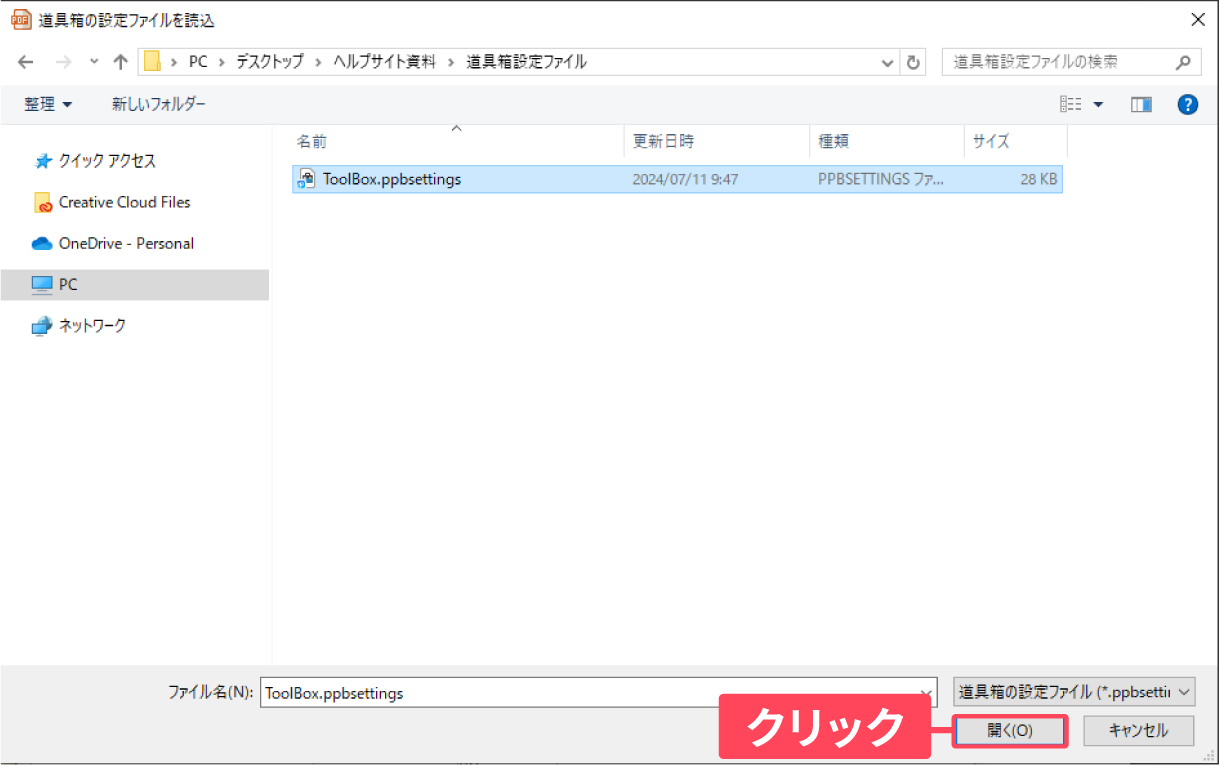This screenshot has width=1219, height=765.
Task: Open the 整理 menu
Action: point(49,104)
